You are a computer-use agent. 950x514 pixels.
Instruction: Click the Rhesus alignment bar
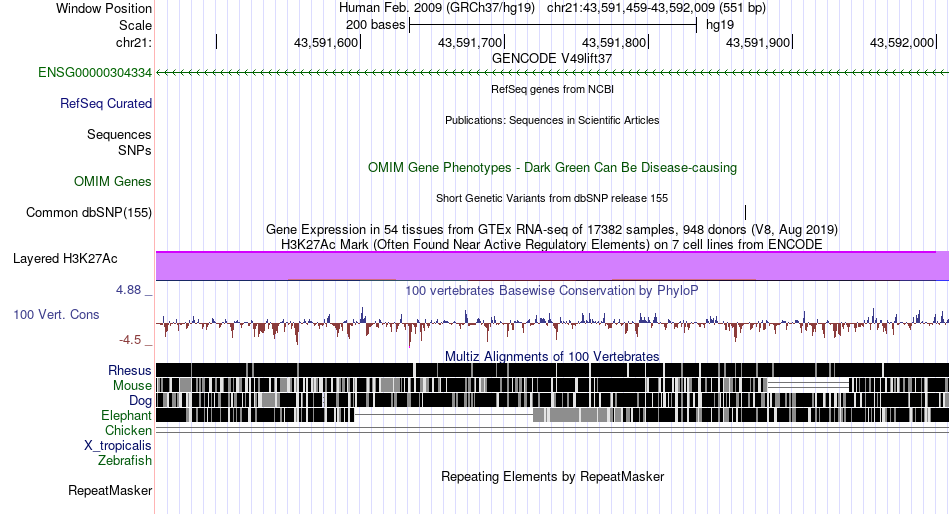pos(552,370)
